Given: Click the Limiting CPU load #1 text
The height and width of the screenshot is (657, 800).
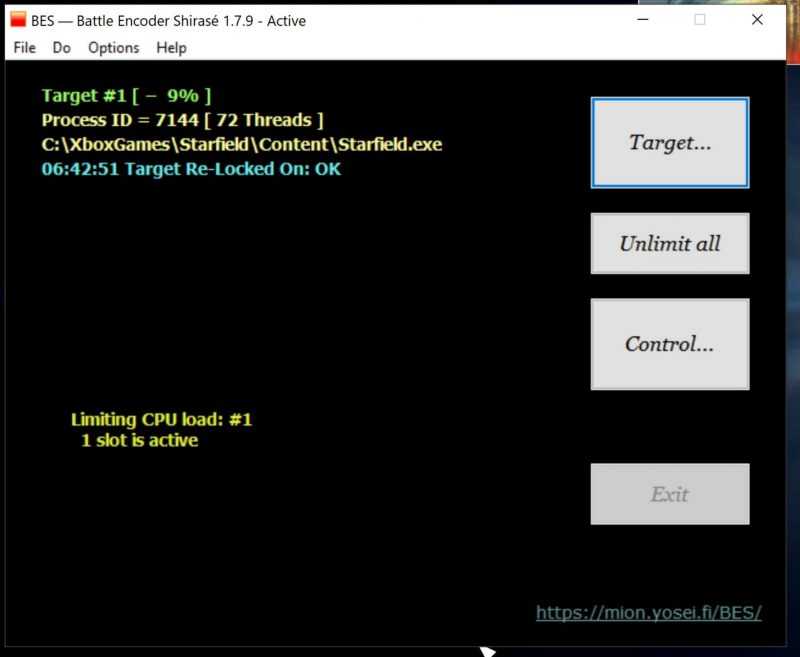Looking at the screenshot, I should pos(161,419).
